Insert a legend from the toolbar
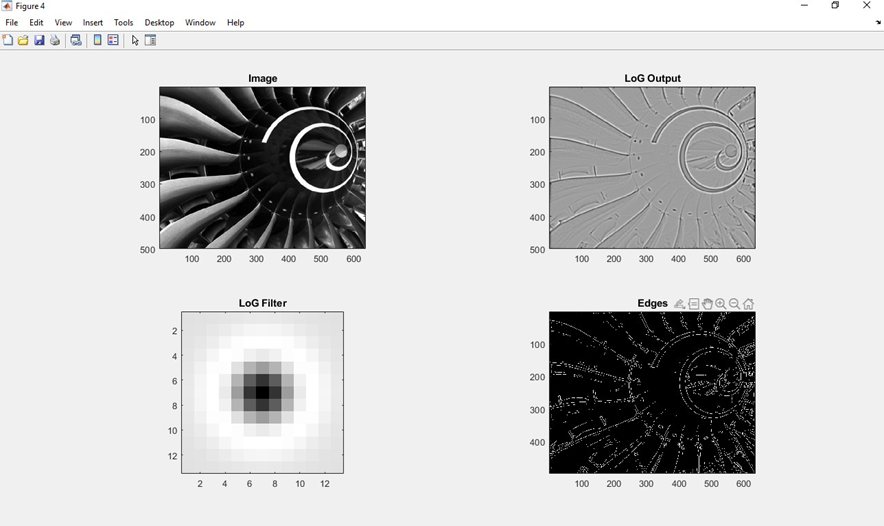This screenshot has height=526, width=884. pos(113,40)
